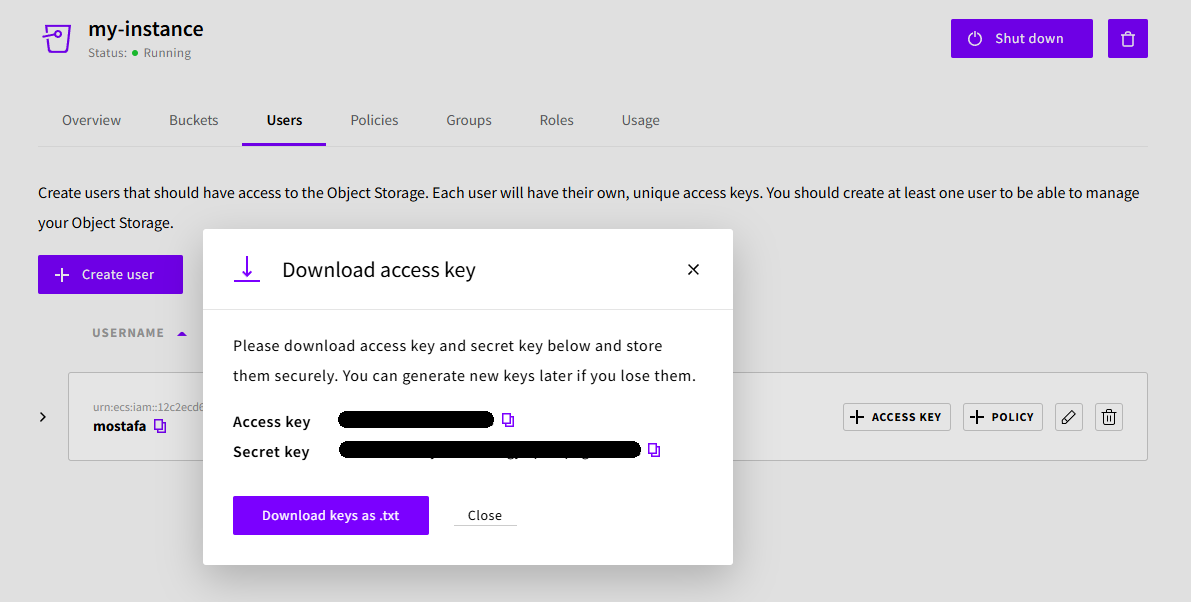Copy the Secret key to clipboard
The width and height of the screenshot is (1191, 602).
(x=654, y=450)
